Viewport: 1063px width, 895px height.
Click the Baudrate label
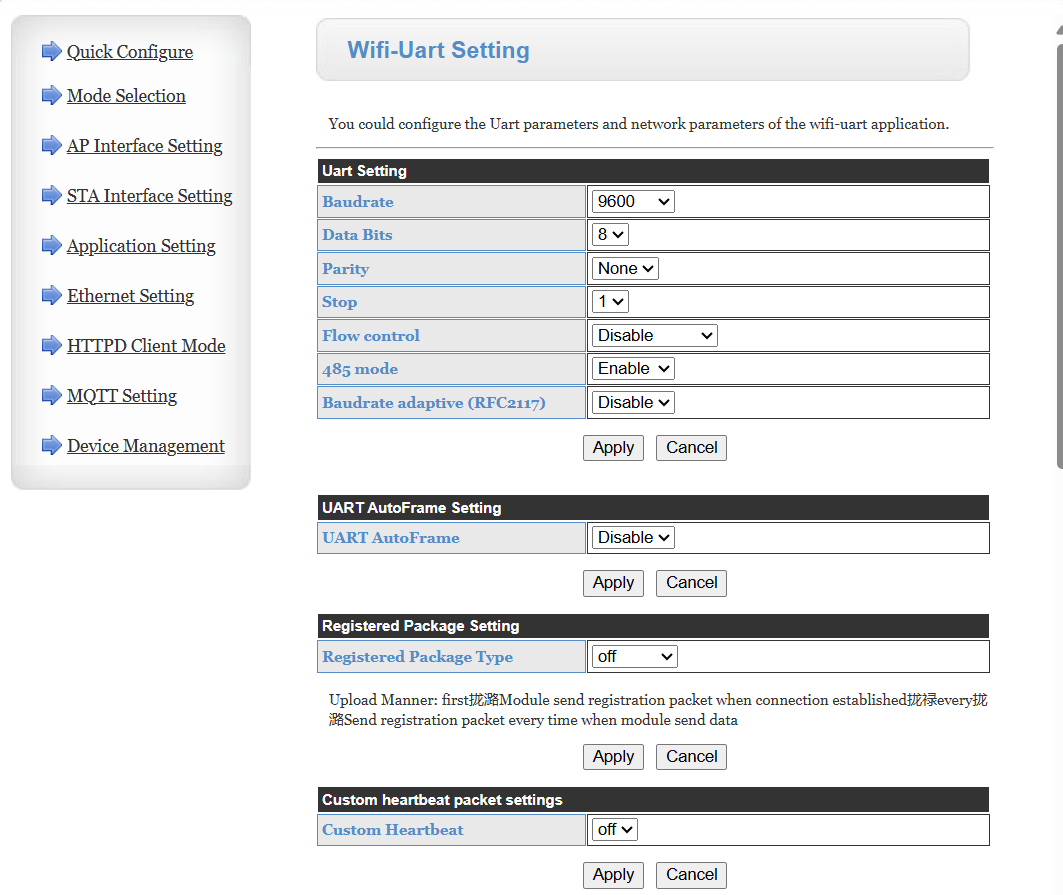tap(357, 202)
